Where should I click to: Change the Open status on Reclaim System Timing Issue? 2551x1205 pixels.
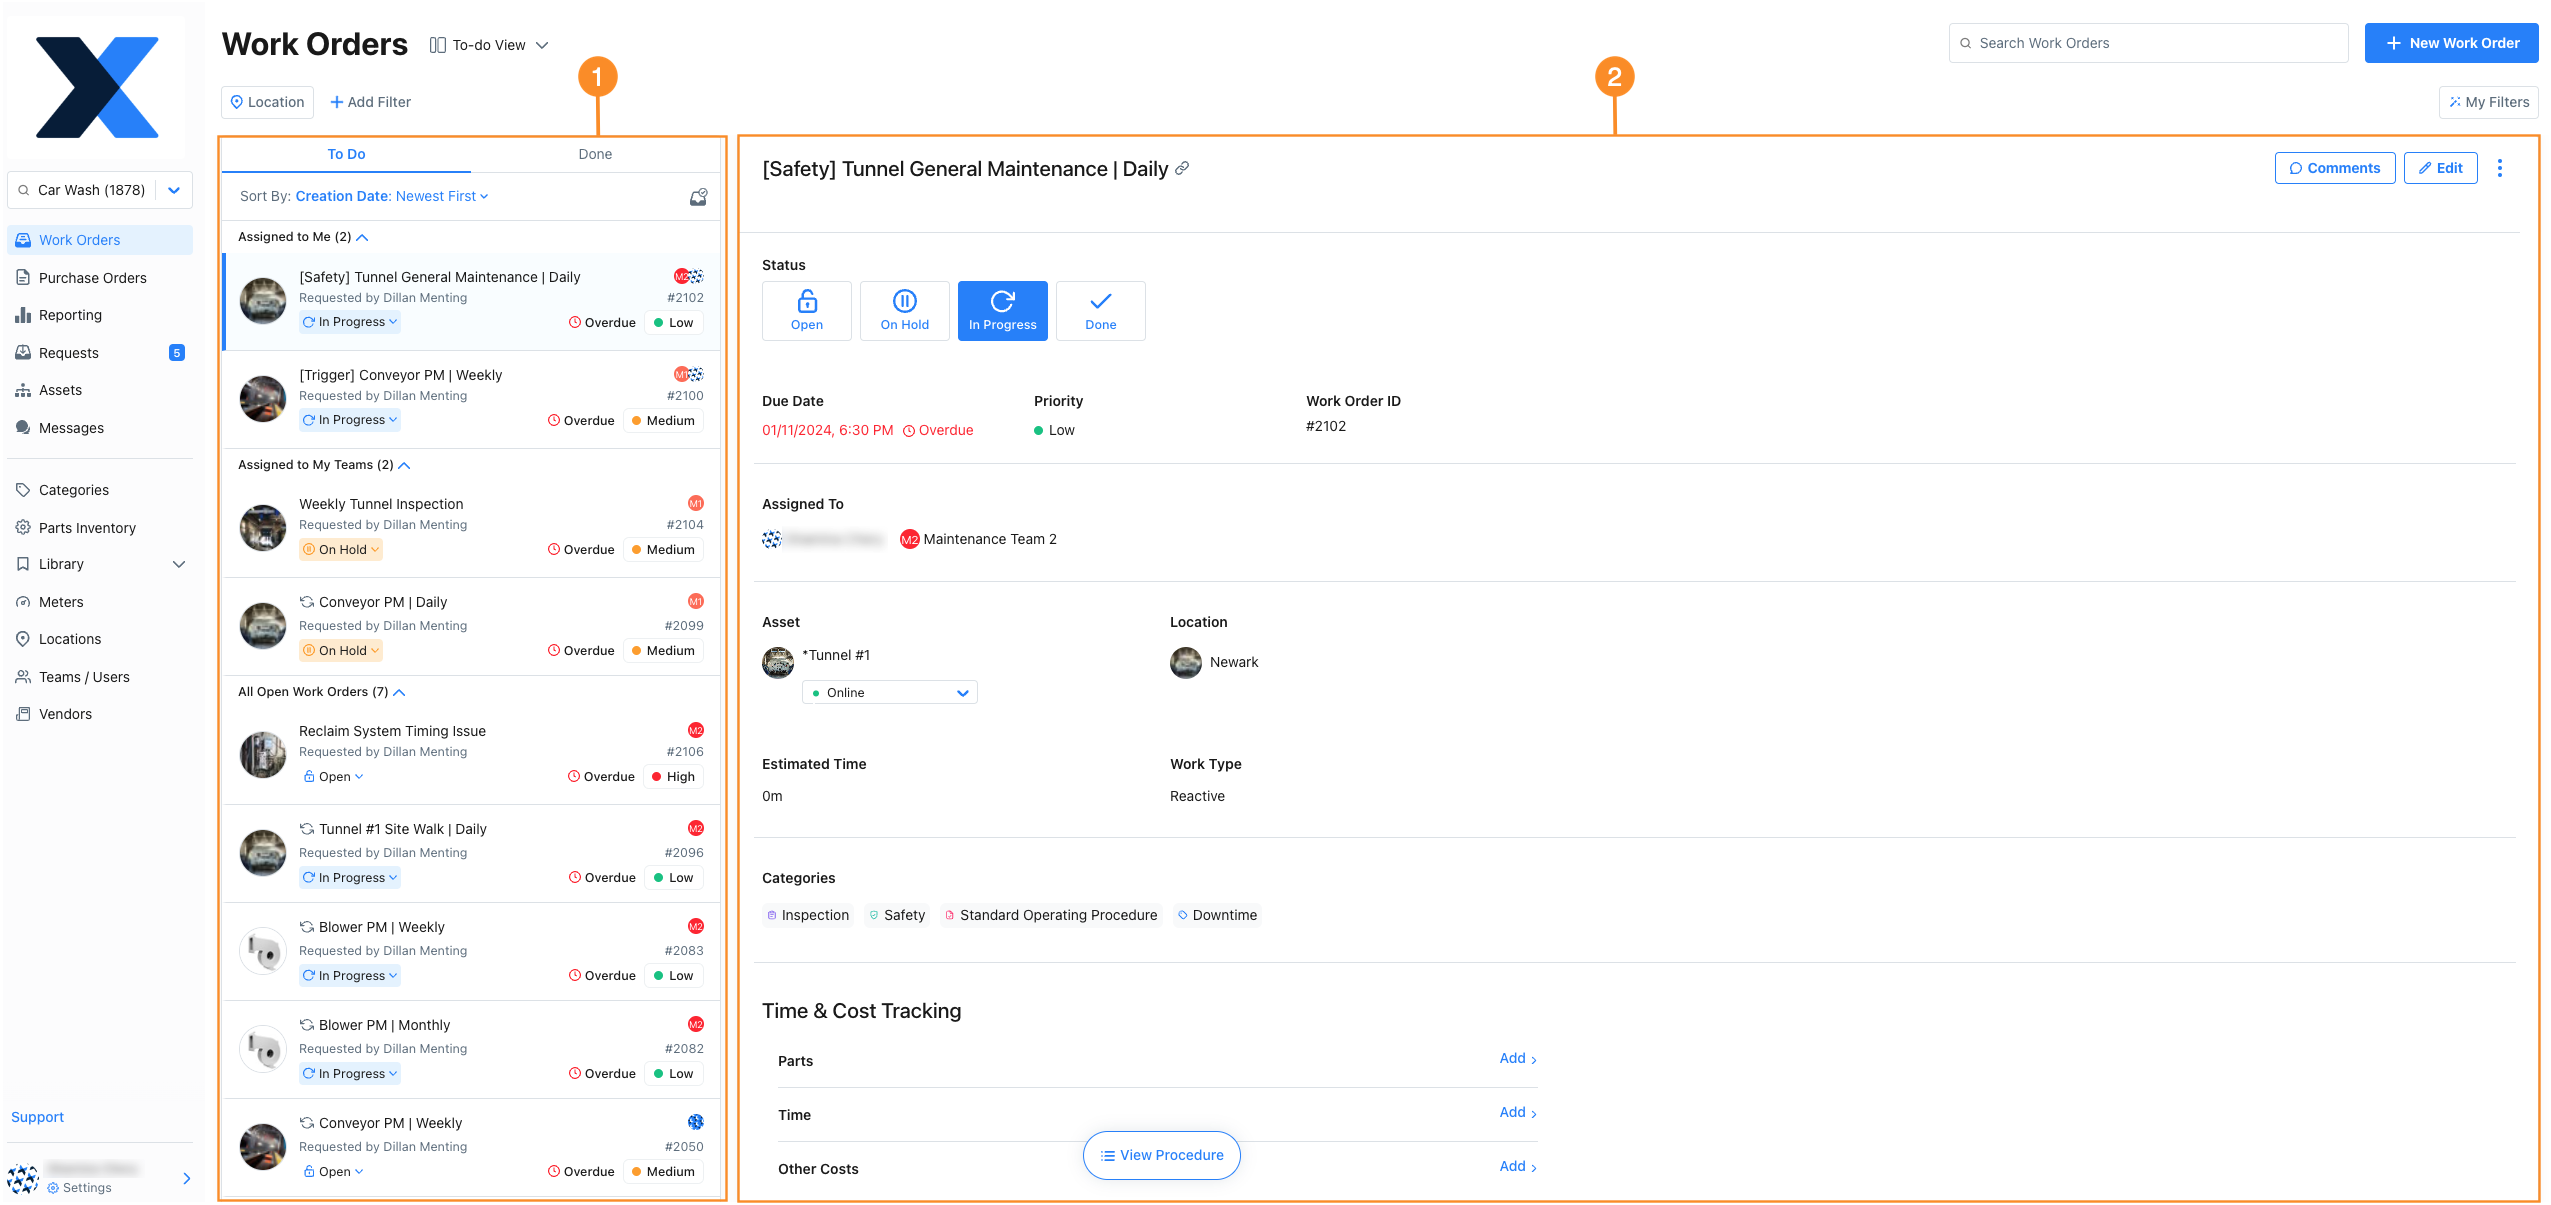pyautogui.click(x=333, y=777)
